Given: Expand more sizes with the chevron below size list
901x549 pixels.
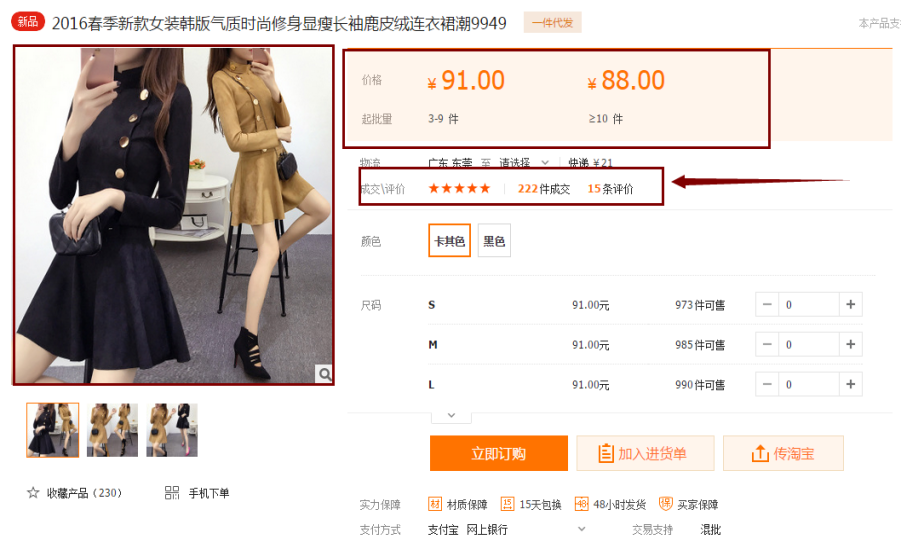Looking at the screenshot, I should pos(451,415).
